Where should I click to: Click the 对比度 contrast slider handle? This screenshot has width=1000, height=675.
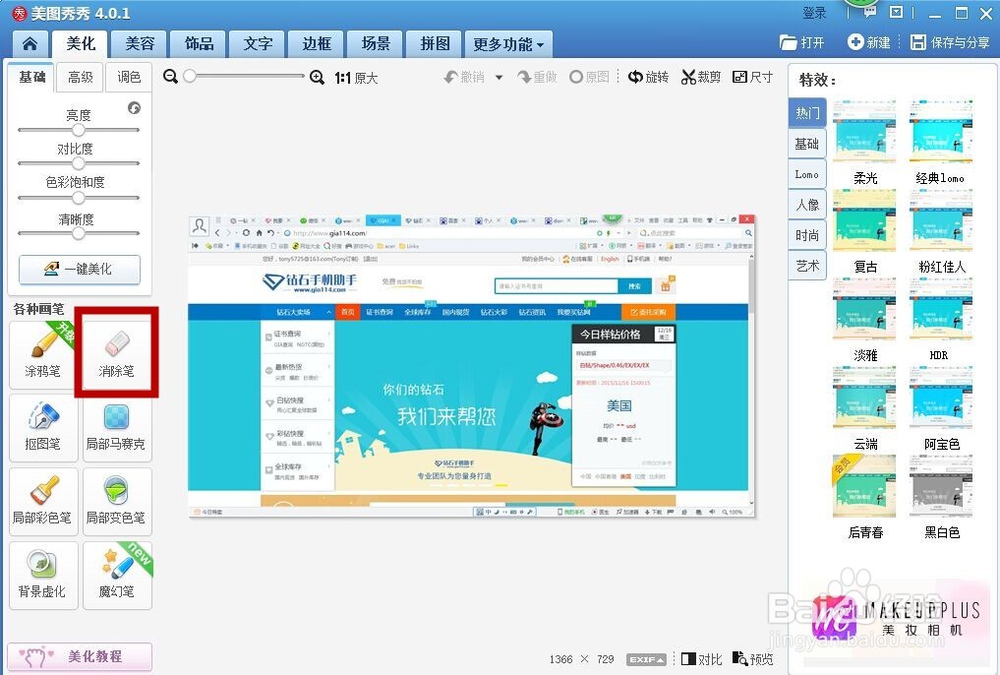coord(78,163)
